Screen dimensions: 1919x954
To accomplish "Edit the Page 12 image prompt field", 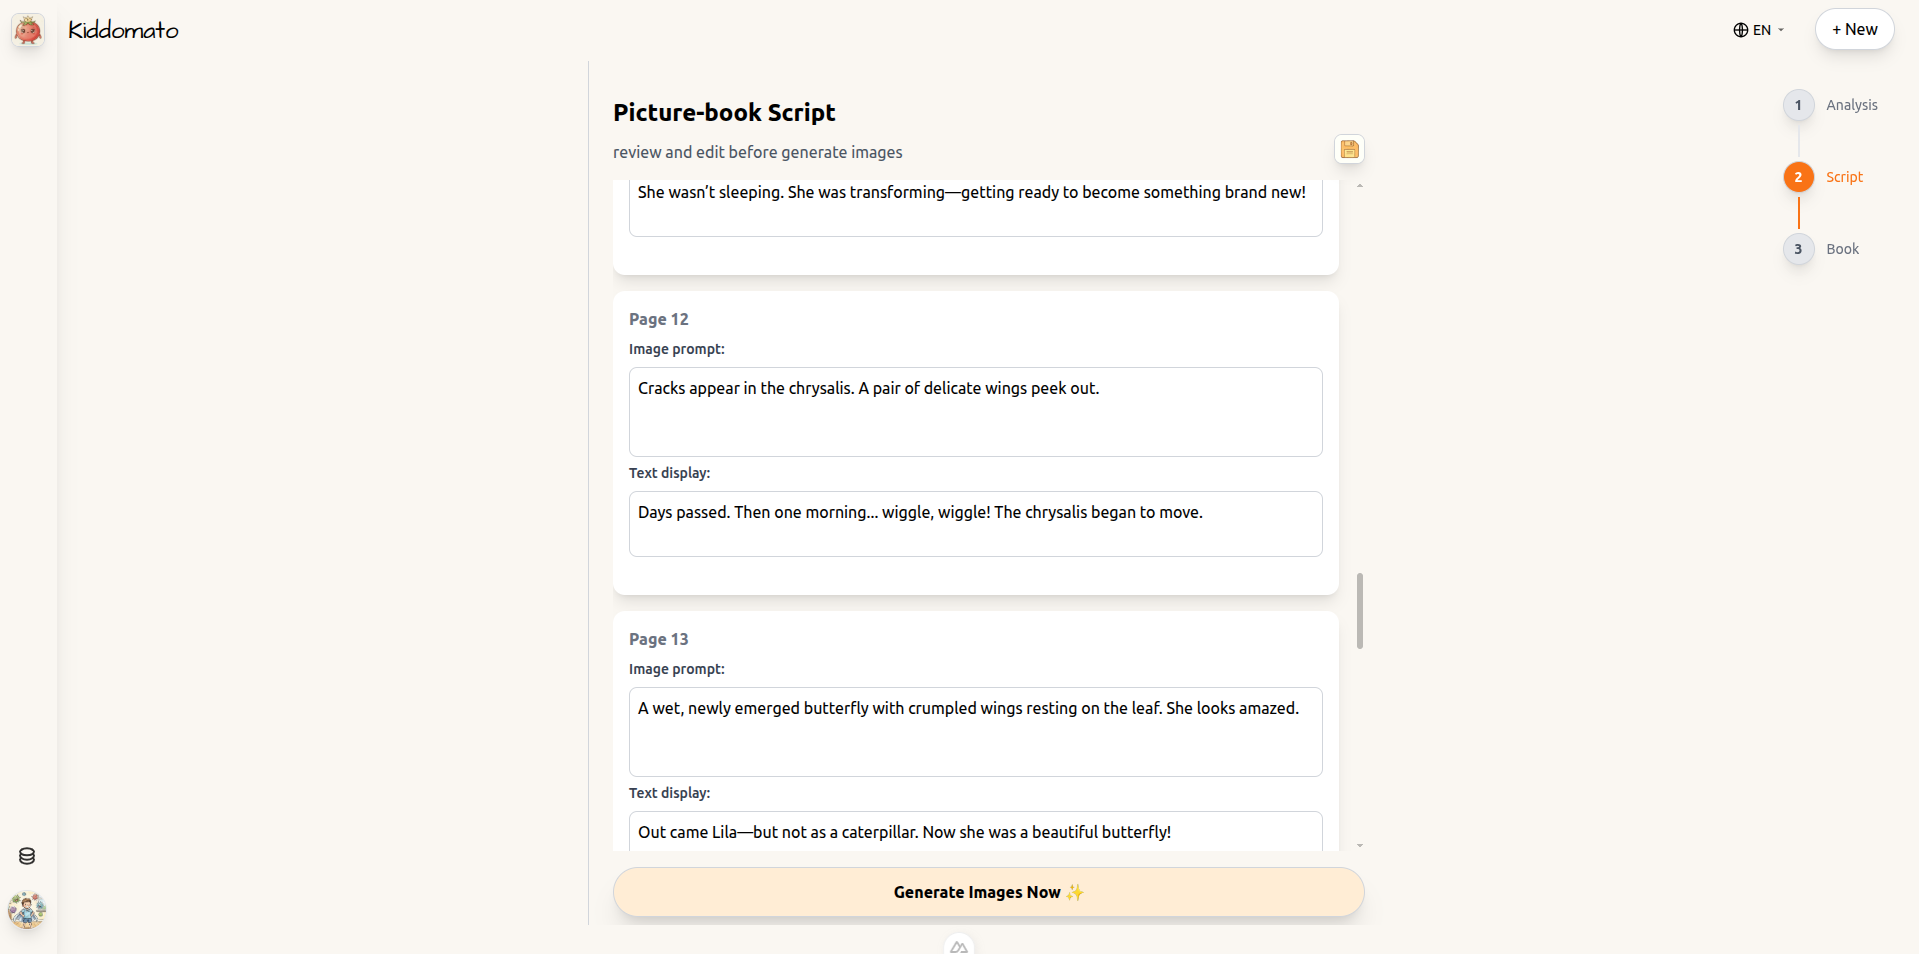I will (975, 412).
